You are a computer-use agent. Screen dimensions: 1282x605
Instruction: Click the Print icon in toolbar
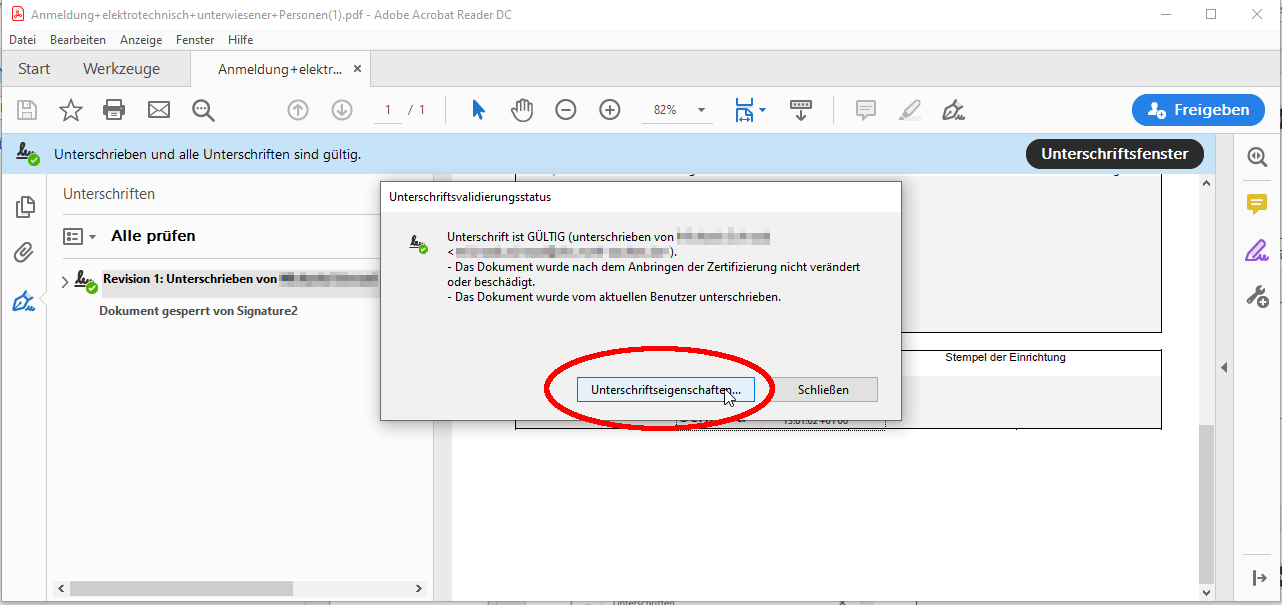[x=115, y=110]
